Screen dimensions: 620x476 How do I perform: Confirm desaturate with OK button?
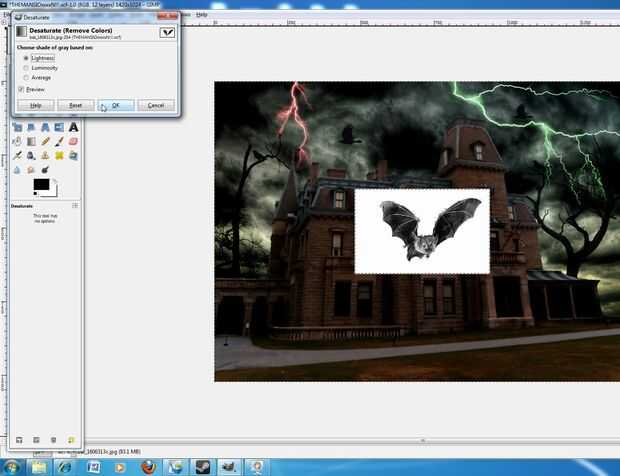click(x=116, y=106)
